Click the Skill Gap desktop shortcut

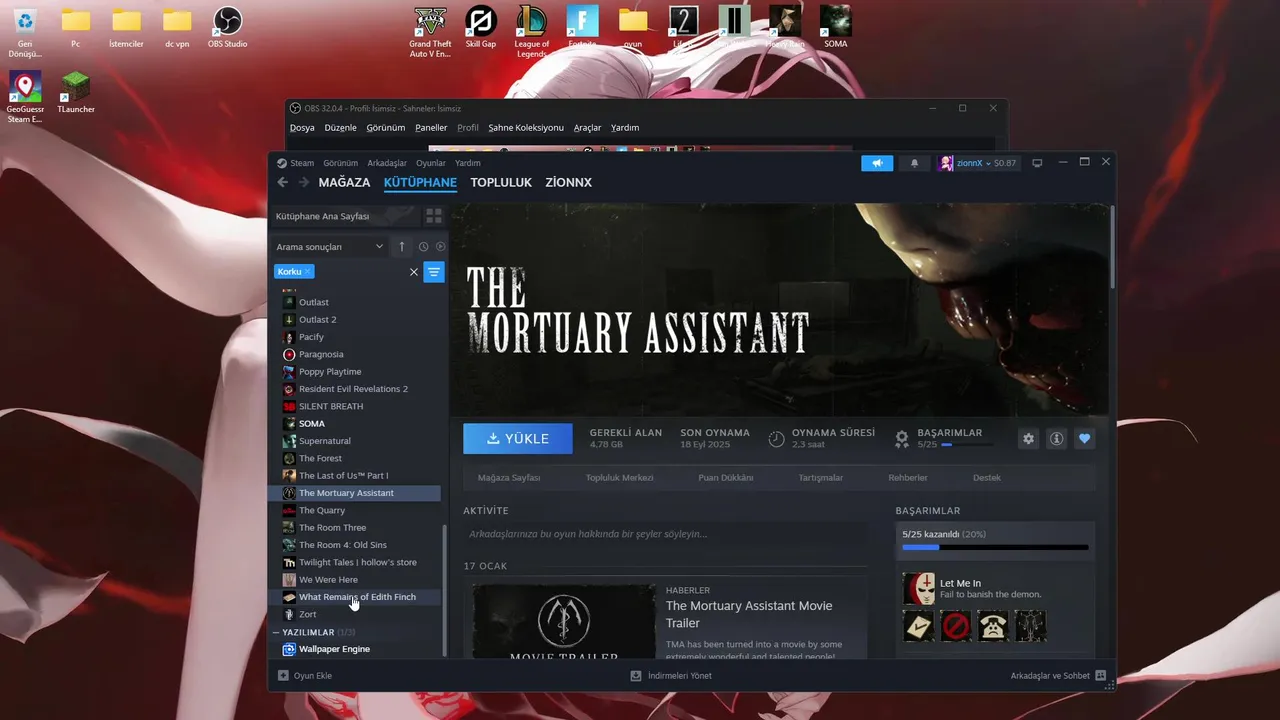click(481, 28)
